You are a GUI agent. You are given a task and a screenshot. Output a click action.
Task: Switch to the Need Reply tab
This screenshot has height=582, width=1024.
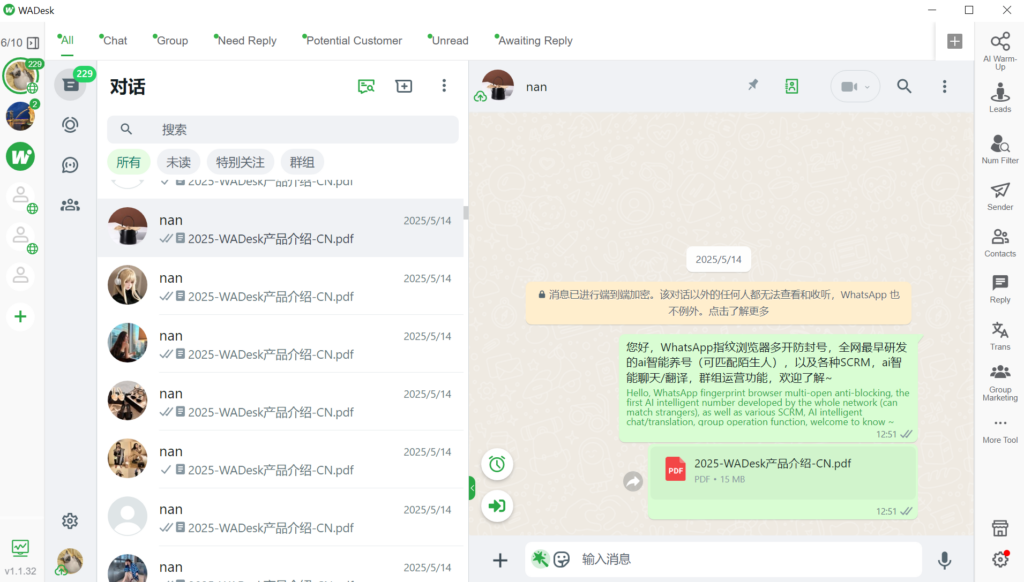pyautogui.click(x=246, y=40)
